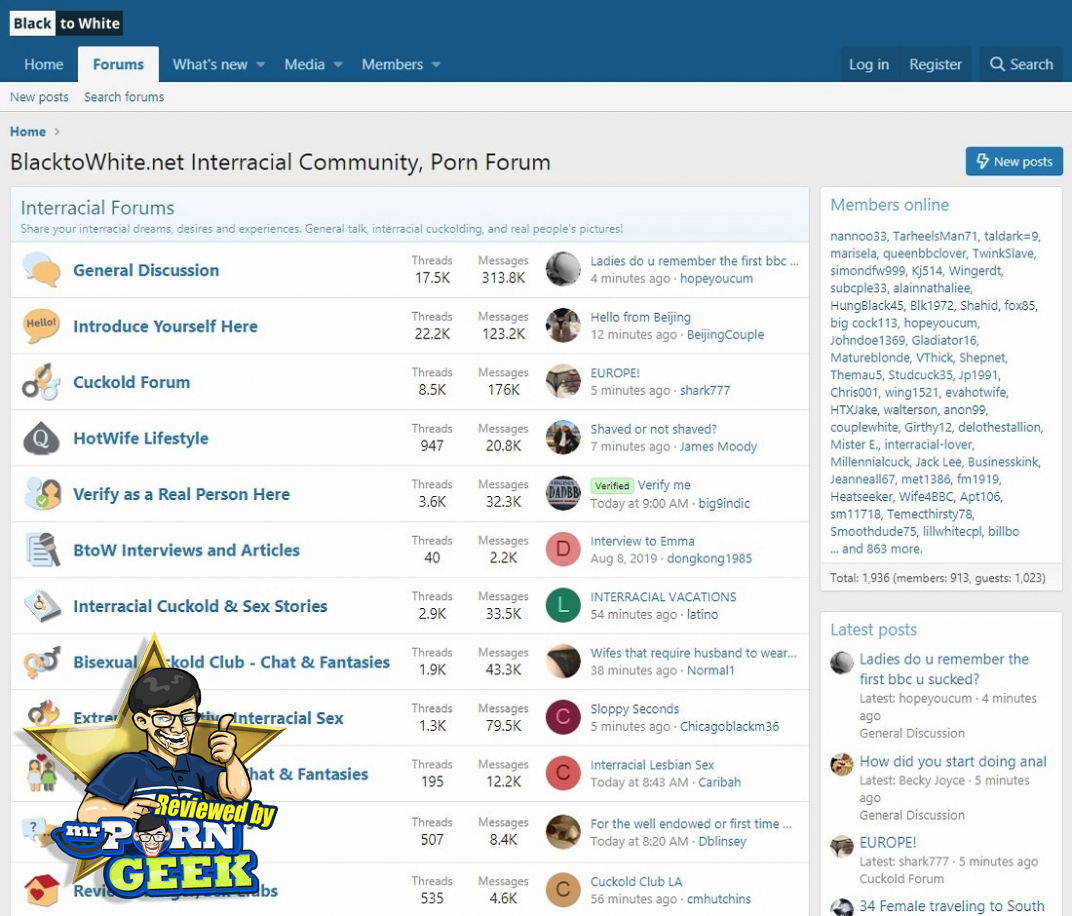Click the Home breadcrumb link
1072x916 pixels.
click(x=27, y=132)
